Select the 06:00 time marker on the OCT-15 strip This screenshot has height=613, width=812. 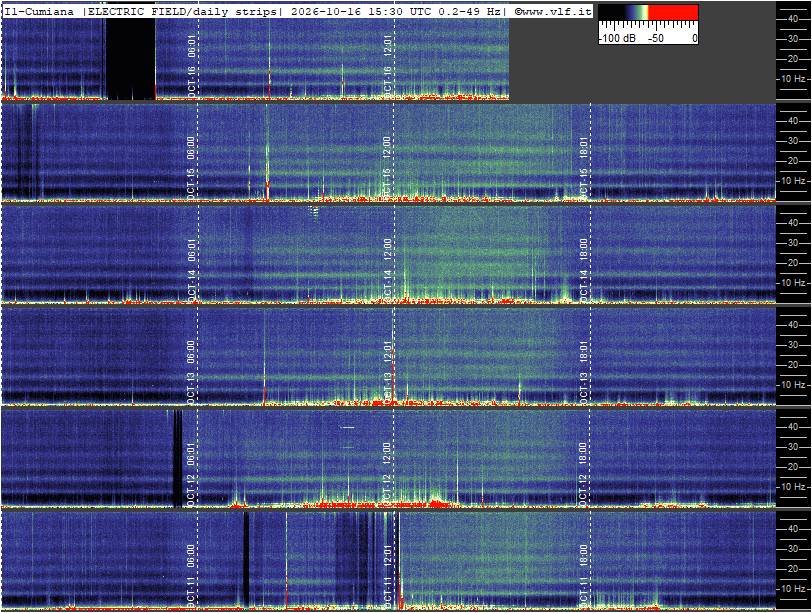191,147
